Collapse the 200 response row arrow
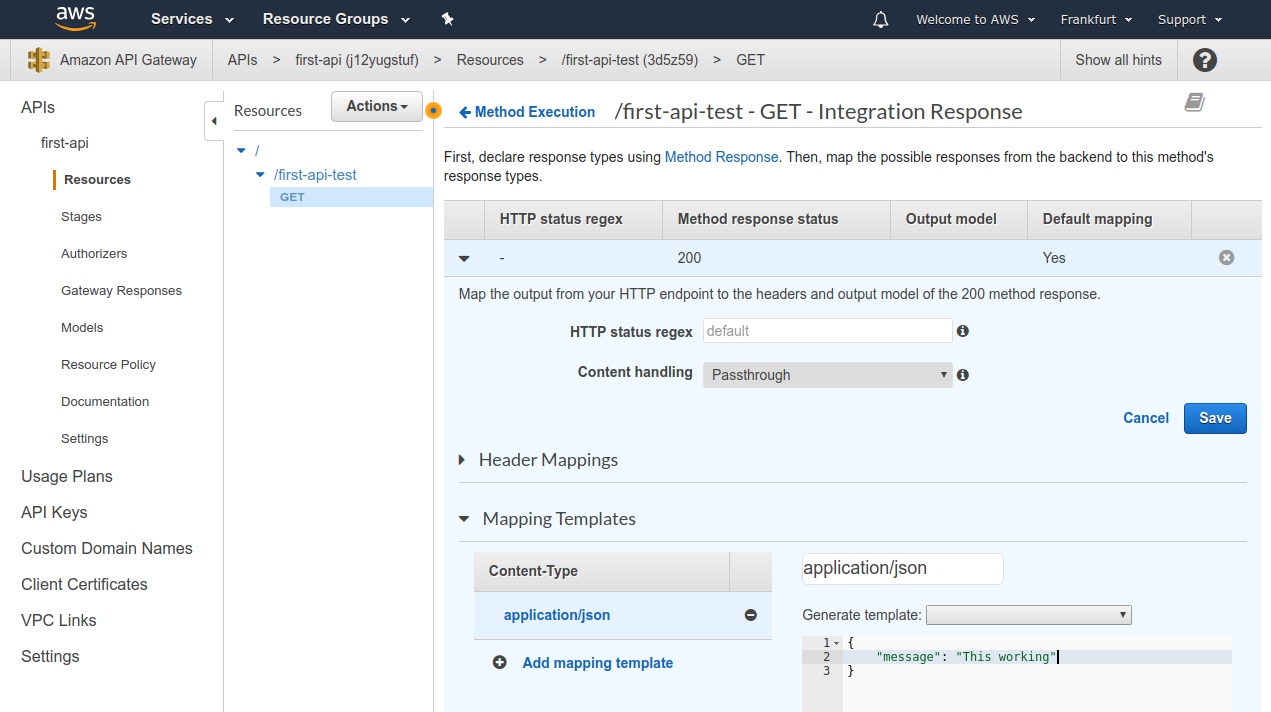This screenshot has height=712, width=1271. click(x=464, y=258)
